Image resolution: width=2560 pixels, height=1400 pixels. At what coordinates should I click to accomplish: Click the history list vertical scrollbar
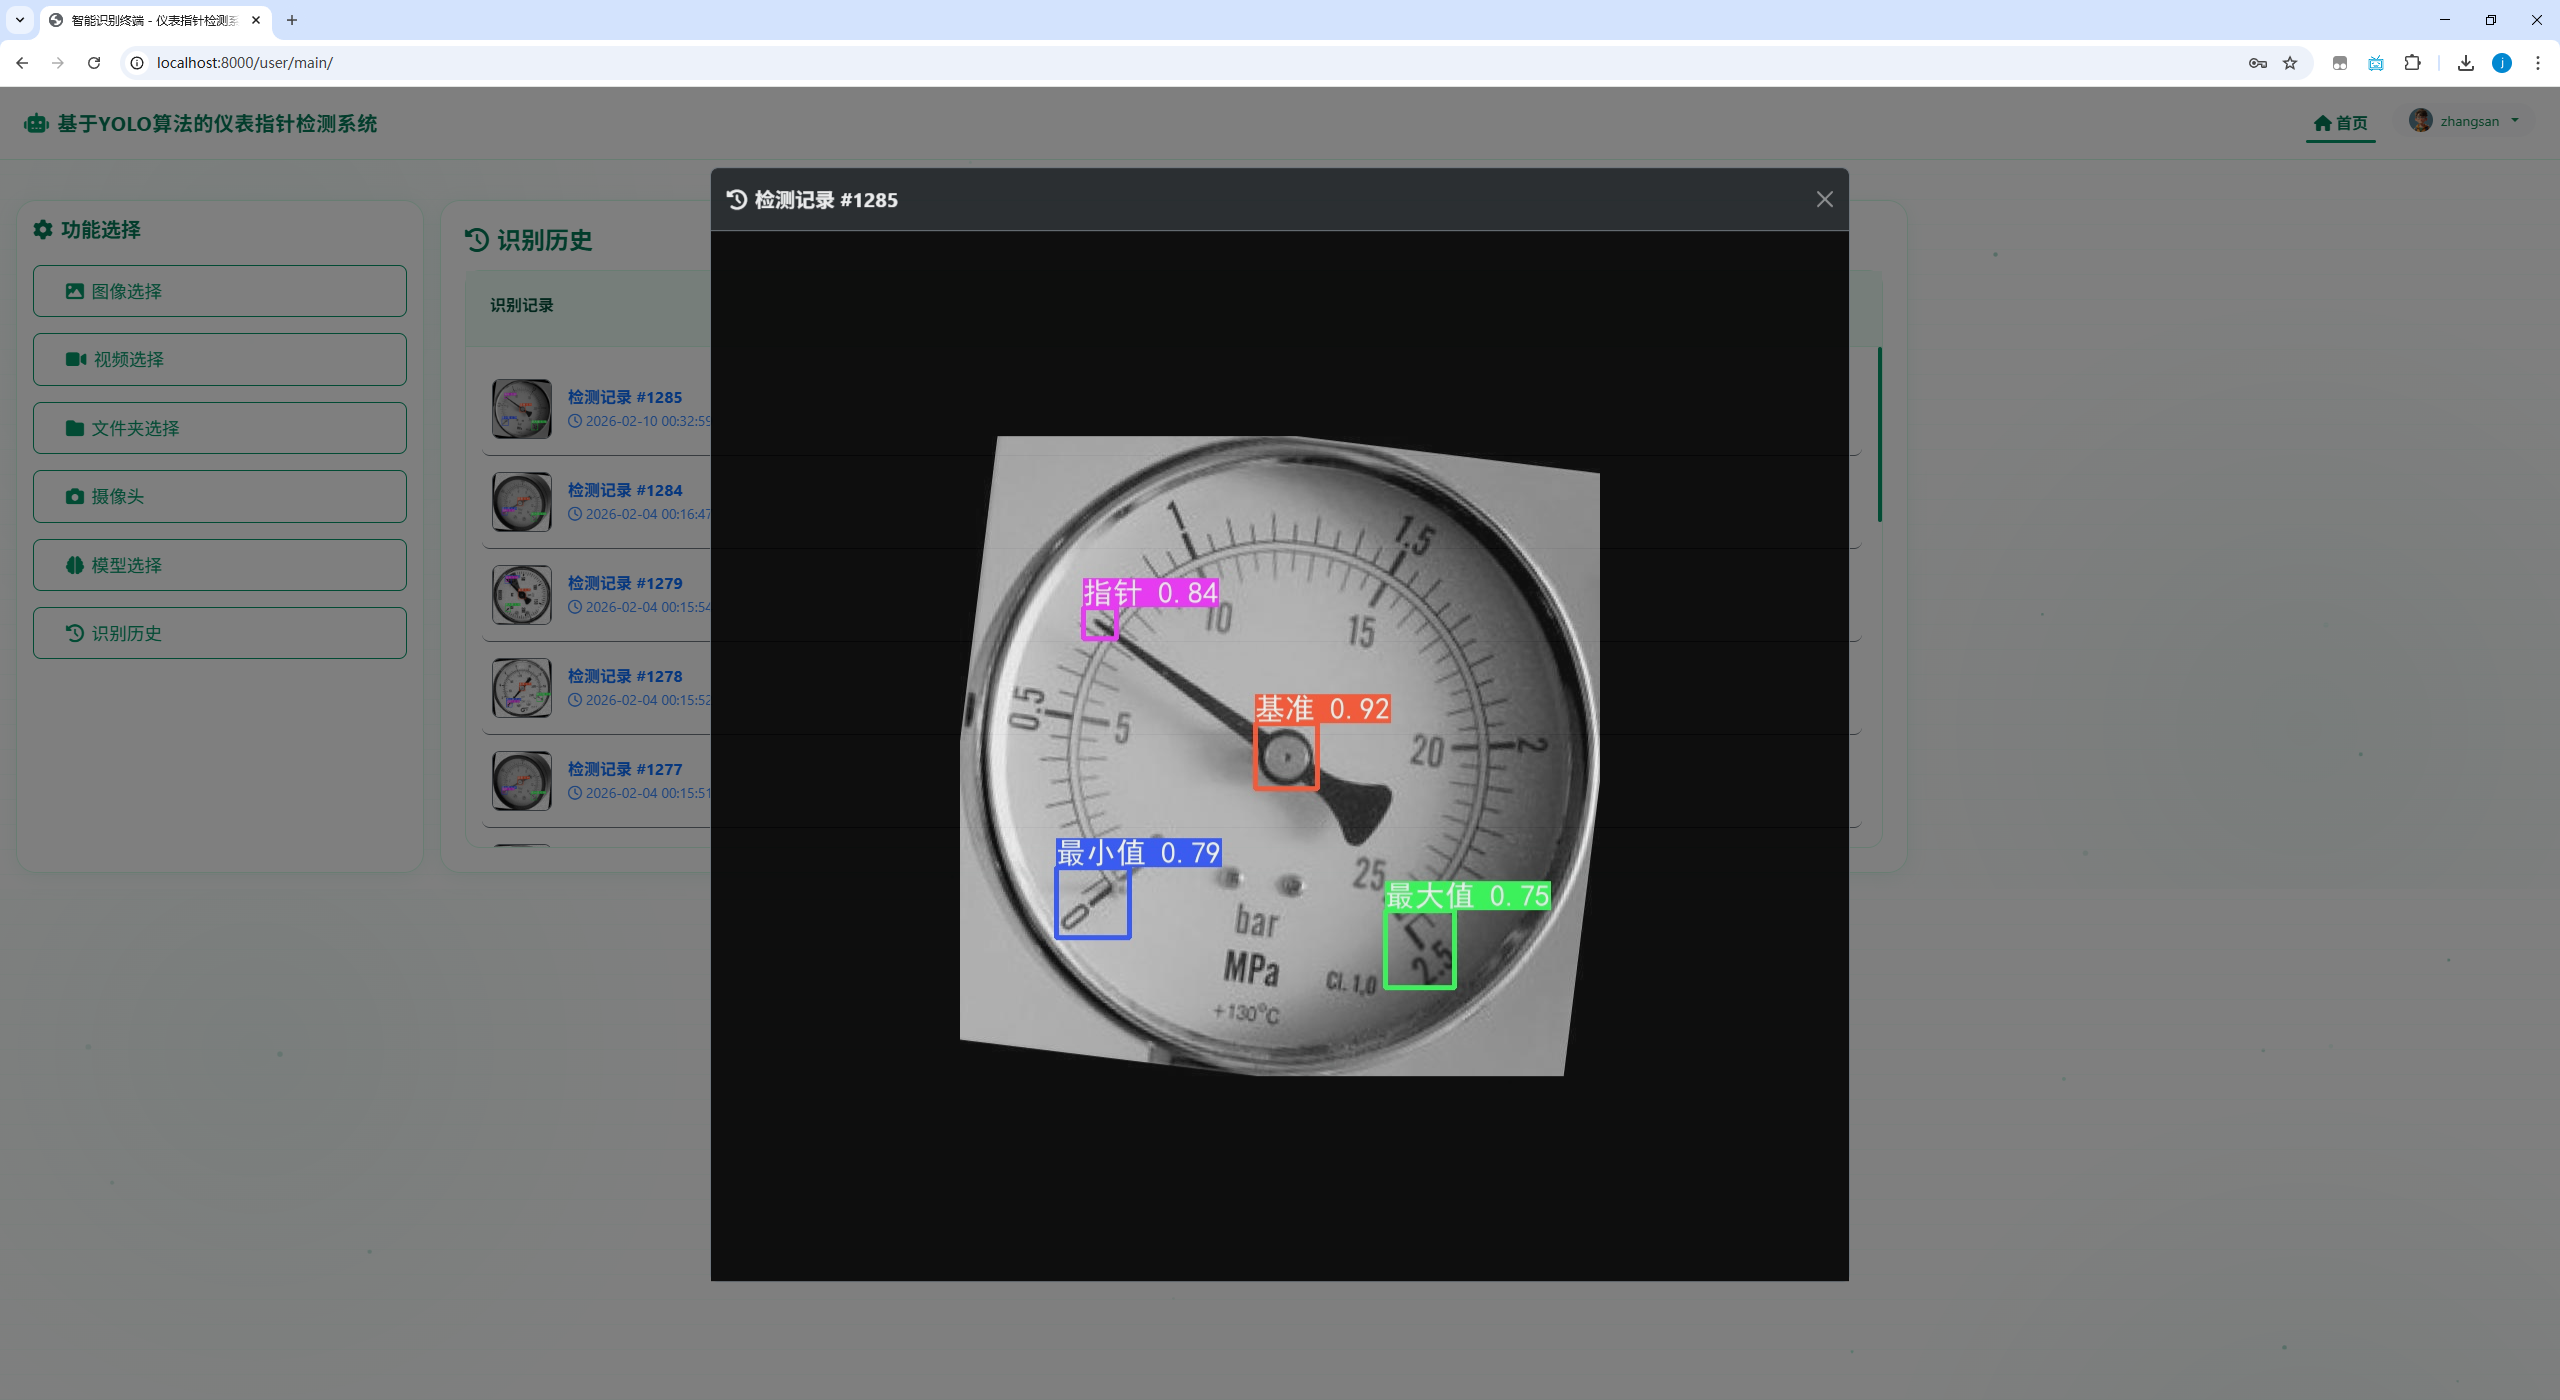pyautogui.click(x=1879, y=435)
